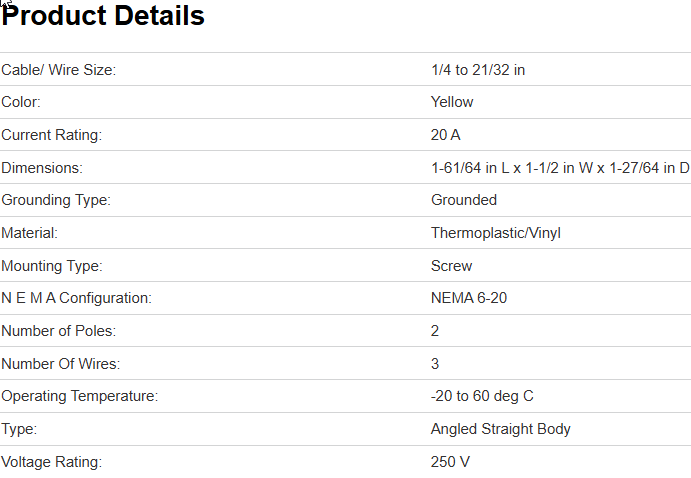This screenshot has height=478, width=691.
Task: Select the Grounded value
Action: (464, 200)
